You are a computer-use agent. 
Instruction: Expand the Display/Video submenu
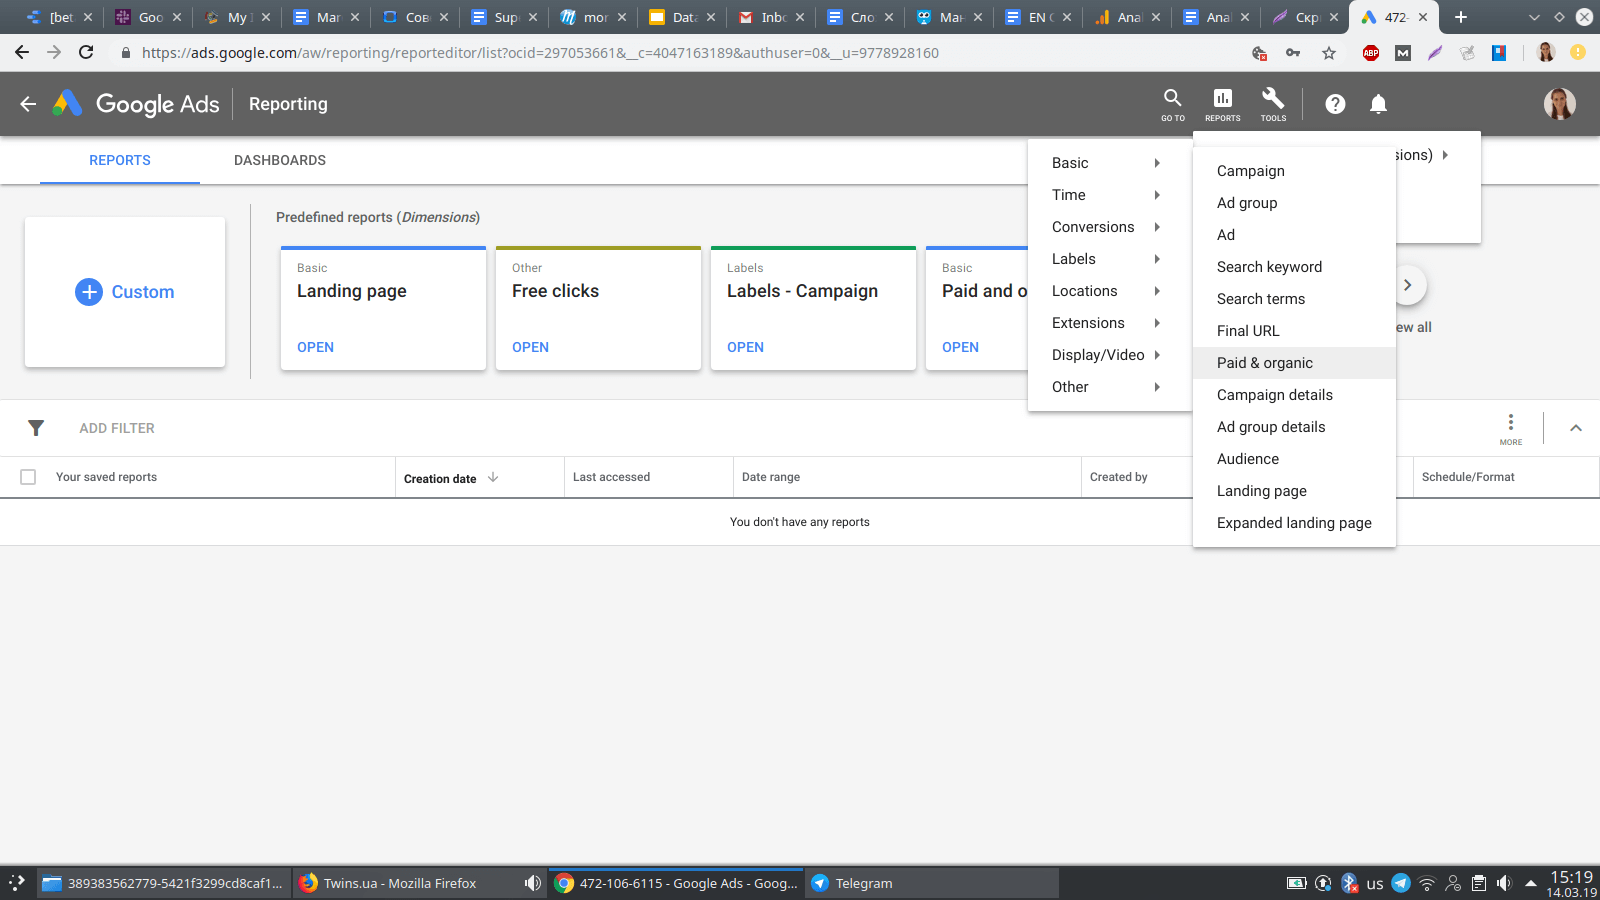pos(1109,355)
